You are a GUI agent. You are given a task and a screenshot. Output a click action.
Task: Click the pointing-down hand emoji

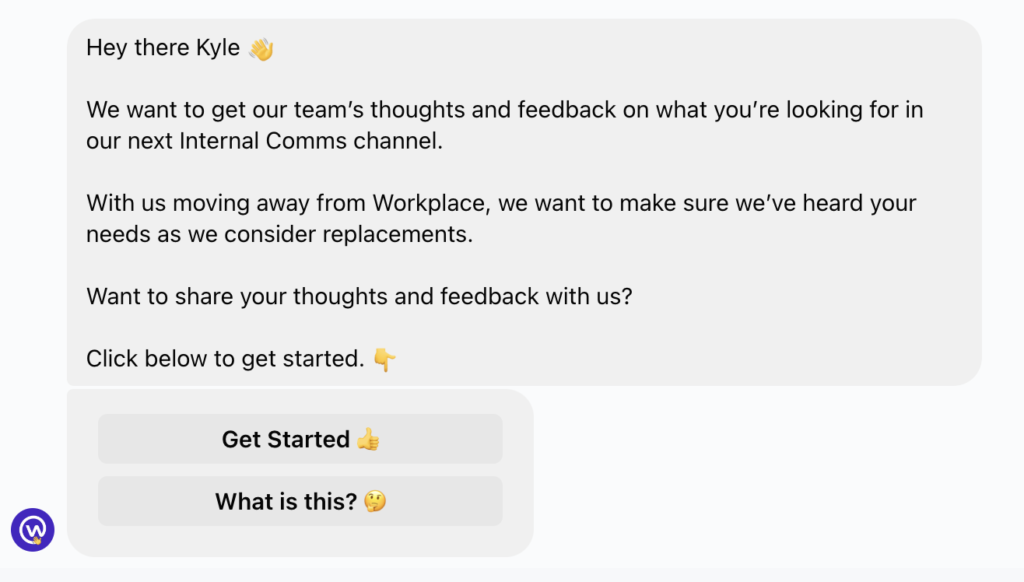[x=384, y=359]
